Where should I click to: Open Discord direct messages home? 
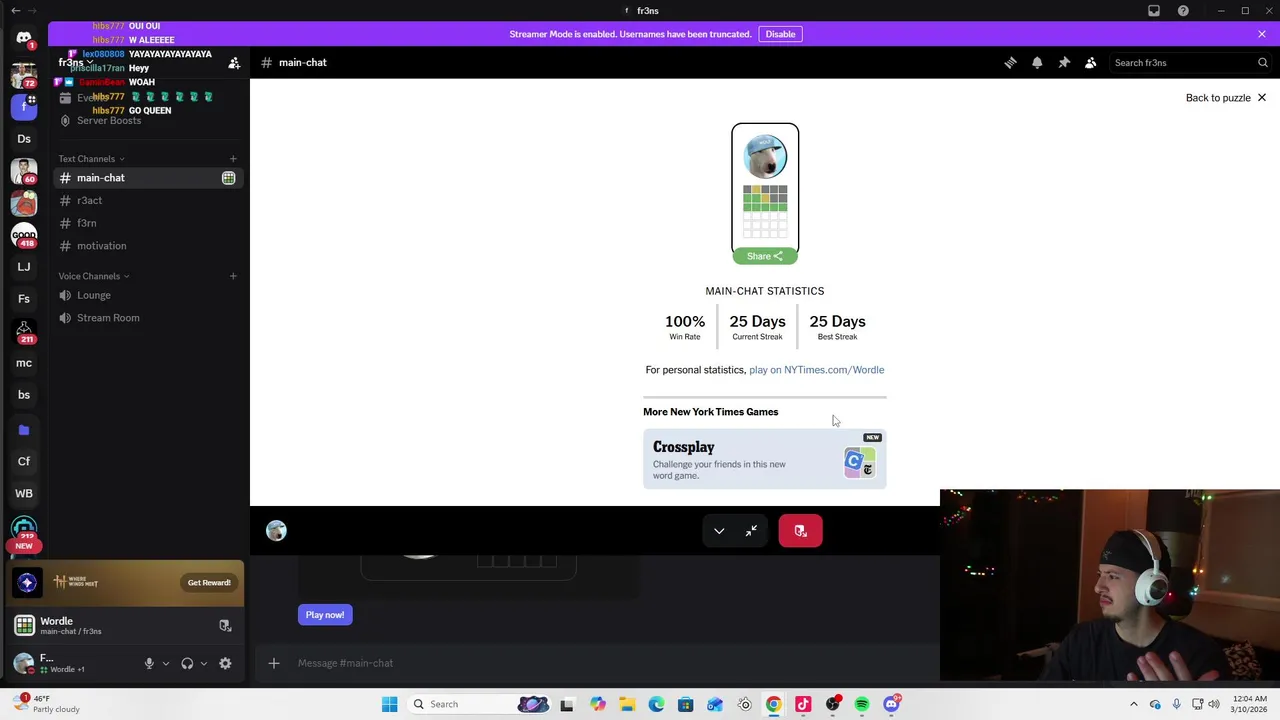tap(24, 37)
